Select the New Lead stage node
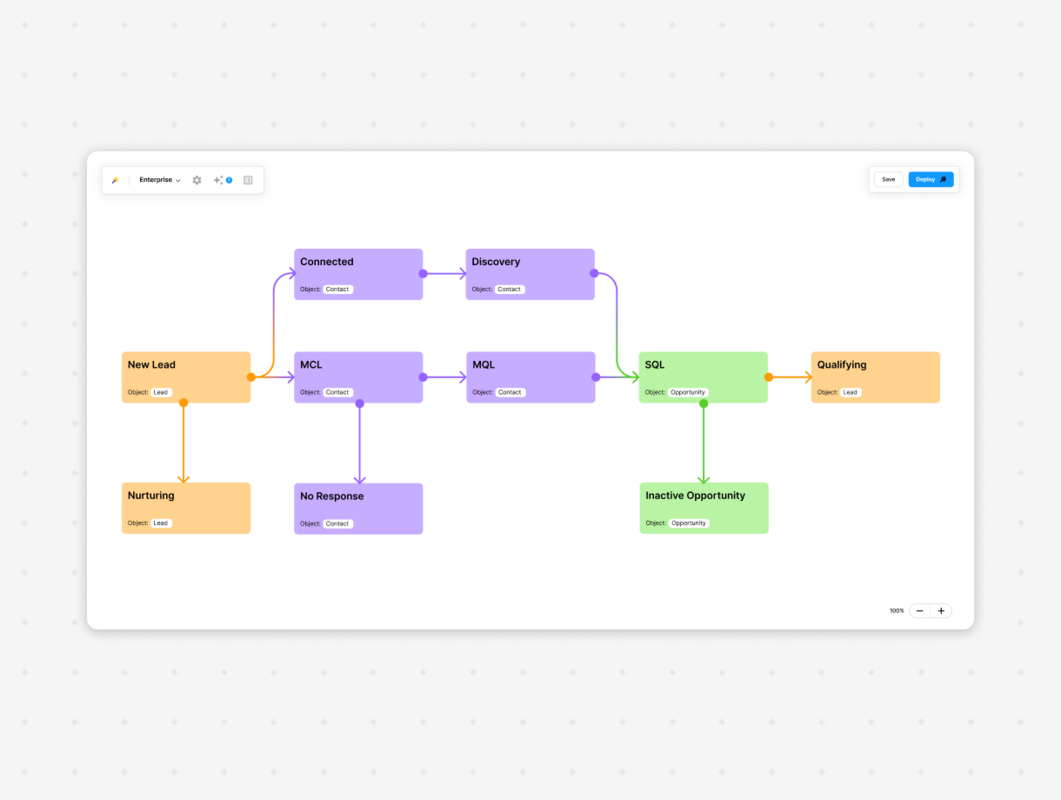 coord(186,377)
